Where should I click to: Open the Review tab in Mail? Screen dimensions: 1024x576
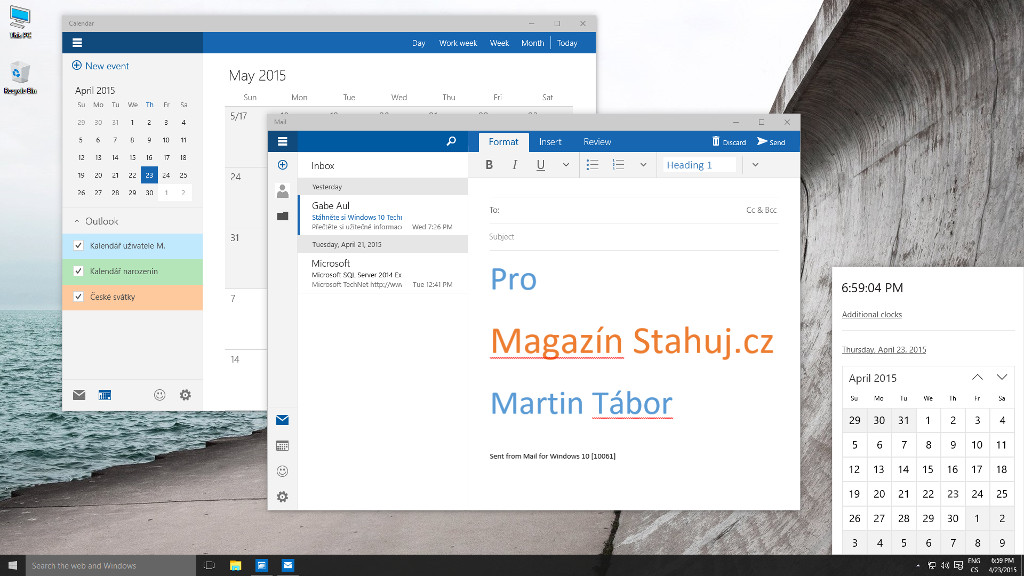tap(597, 142)
